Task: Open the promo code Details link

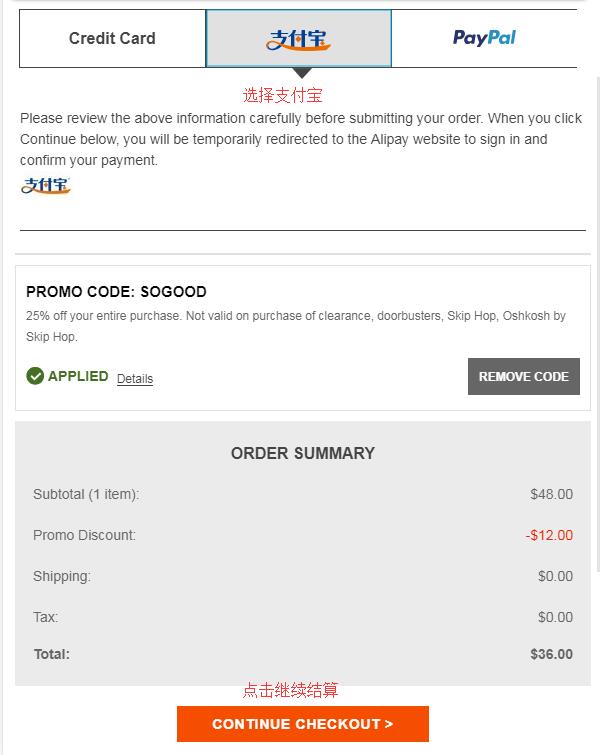Action: (x=135, y=379)
